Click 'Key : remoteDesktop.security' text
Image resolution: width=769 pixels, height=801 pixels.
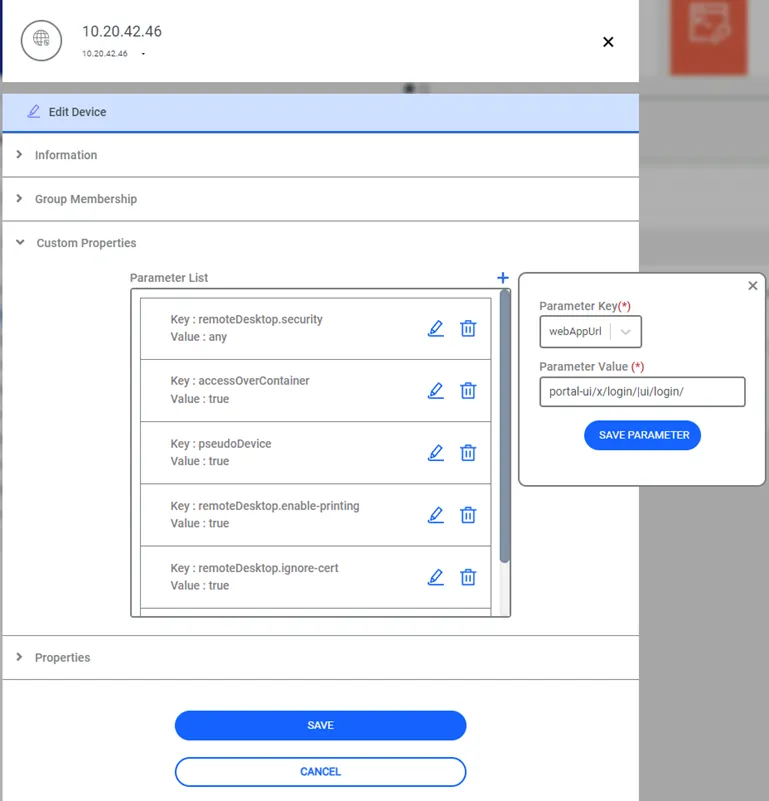247,319
